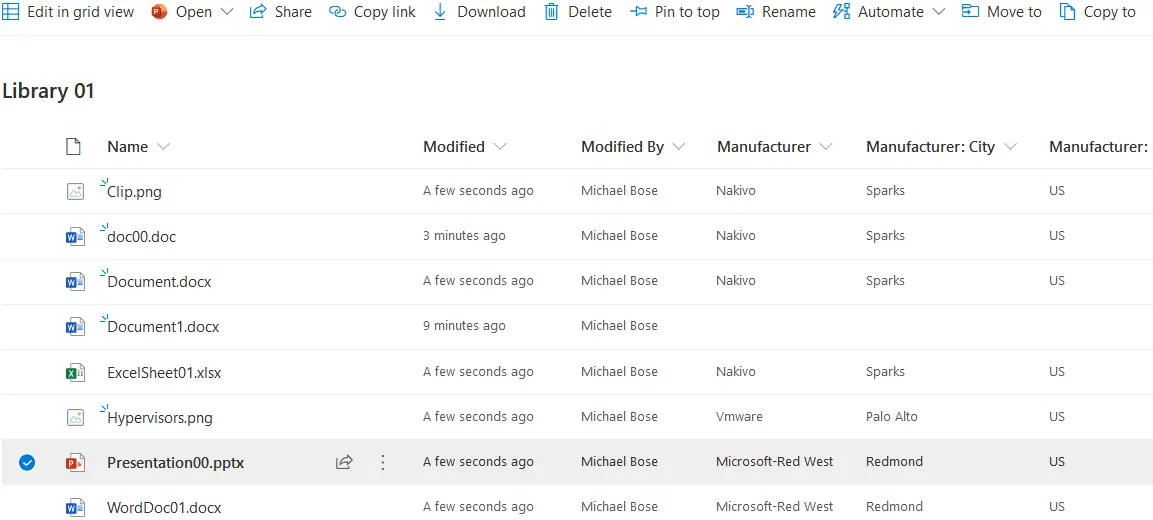The image size is (1153, 520).
Task: Click the Edit in grid view icon
Action: pyautogui.click(x=11, y=12)
